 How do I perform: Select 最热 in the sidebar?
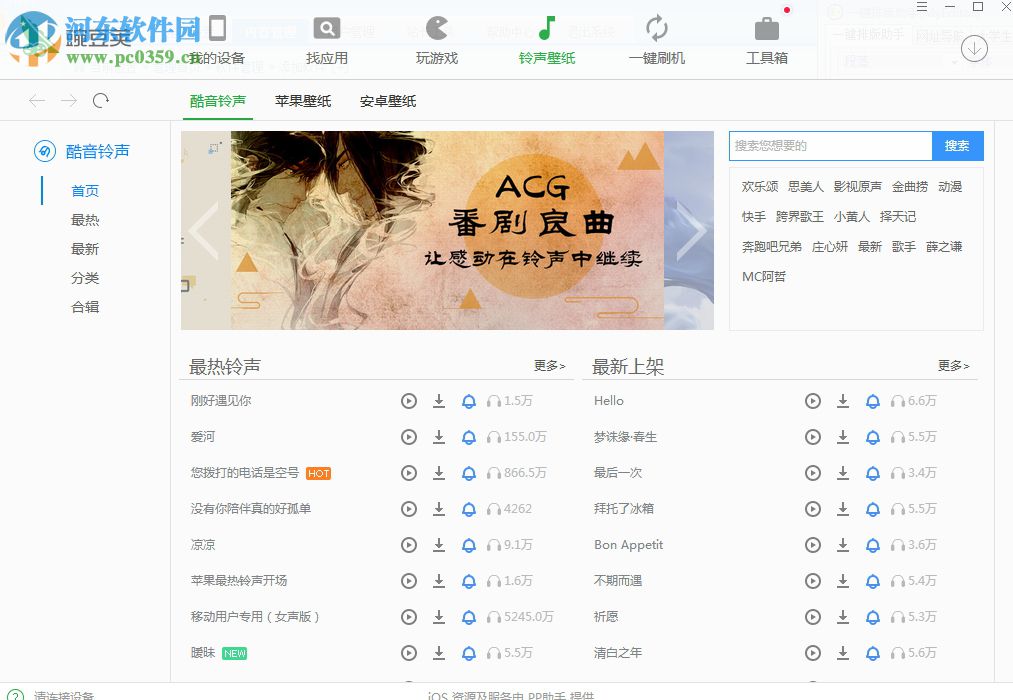84,219
